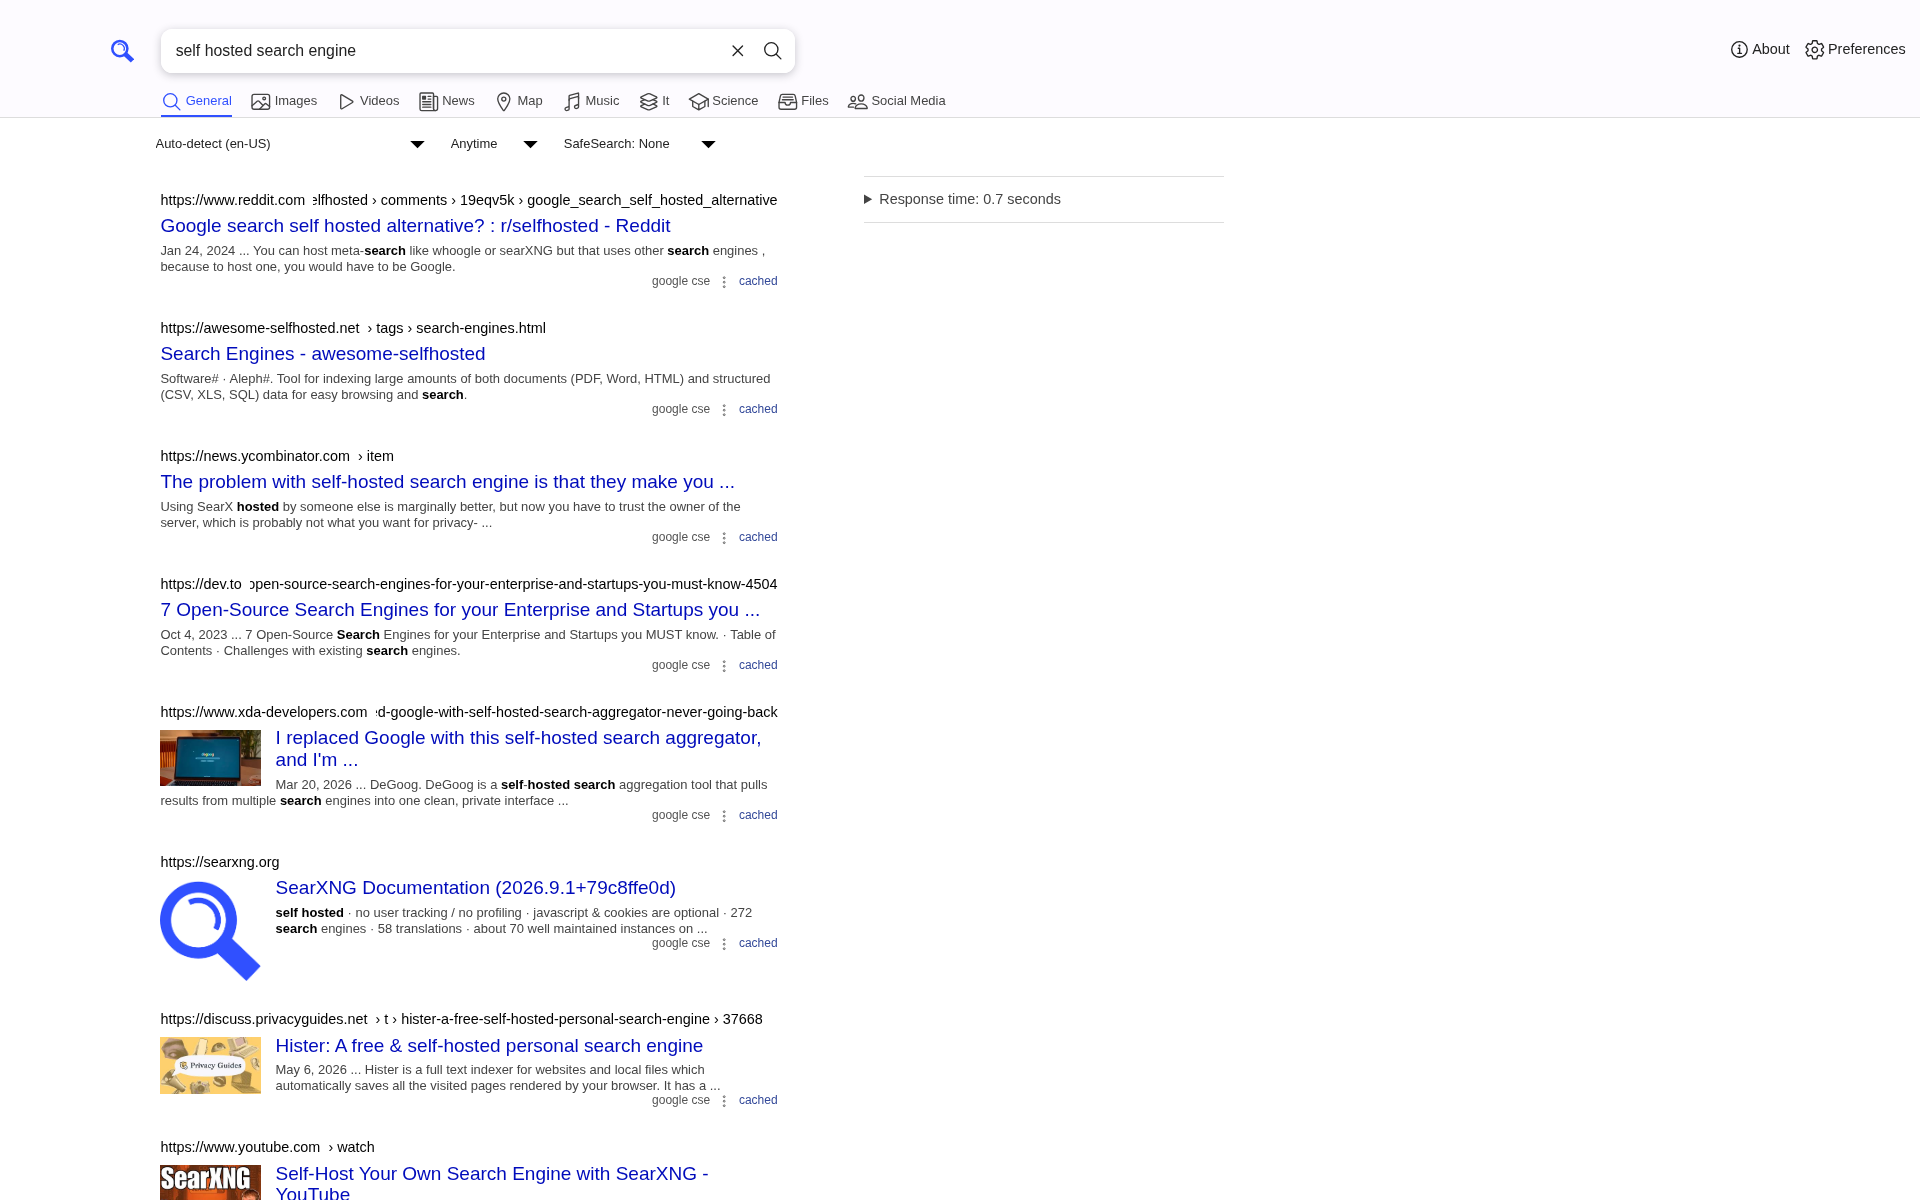Screen dimensions: 1920x1200
Task: Expand the Response time details
Action: coord(962,199)
